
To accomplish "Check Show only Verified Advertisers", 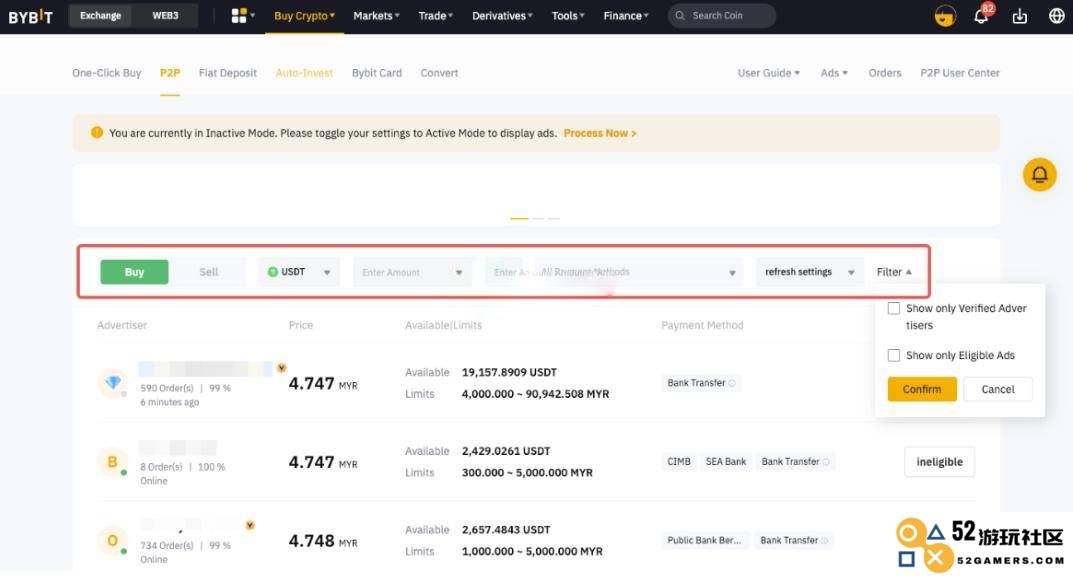I will (x=894, y=308).
